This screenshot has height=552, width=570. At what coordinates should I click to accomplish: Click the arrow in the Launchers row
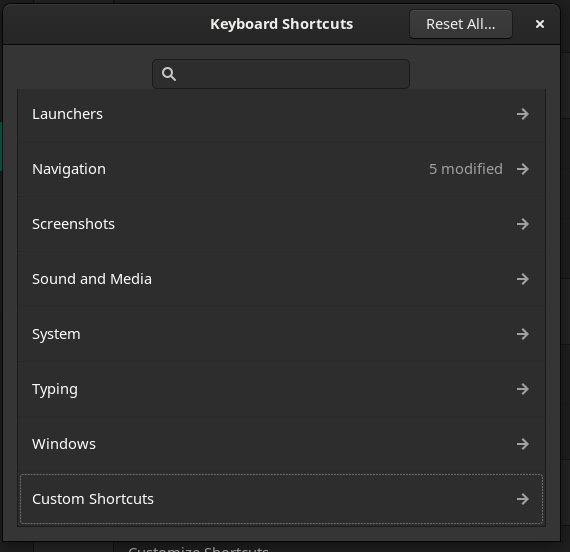point(523,114)
